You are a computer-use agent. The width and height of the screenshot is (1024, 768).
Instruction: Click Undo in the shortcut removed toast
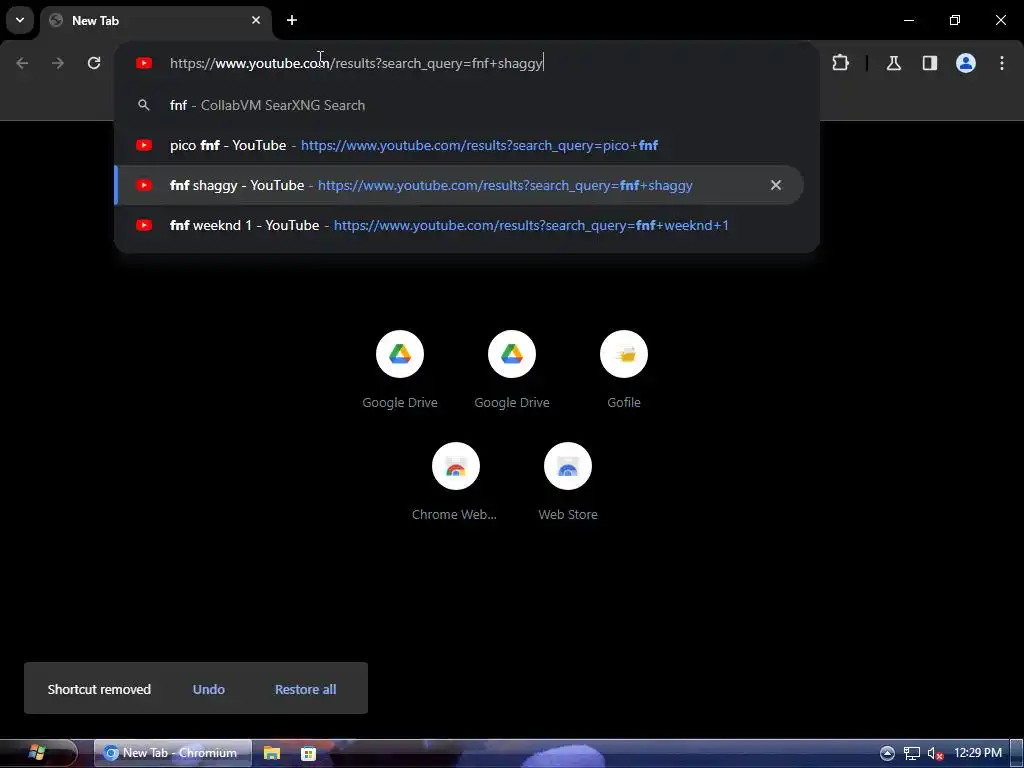(209, 689)
